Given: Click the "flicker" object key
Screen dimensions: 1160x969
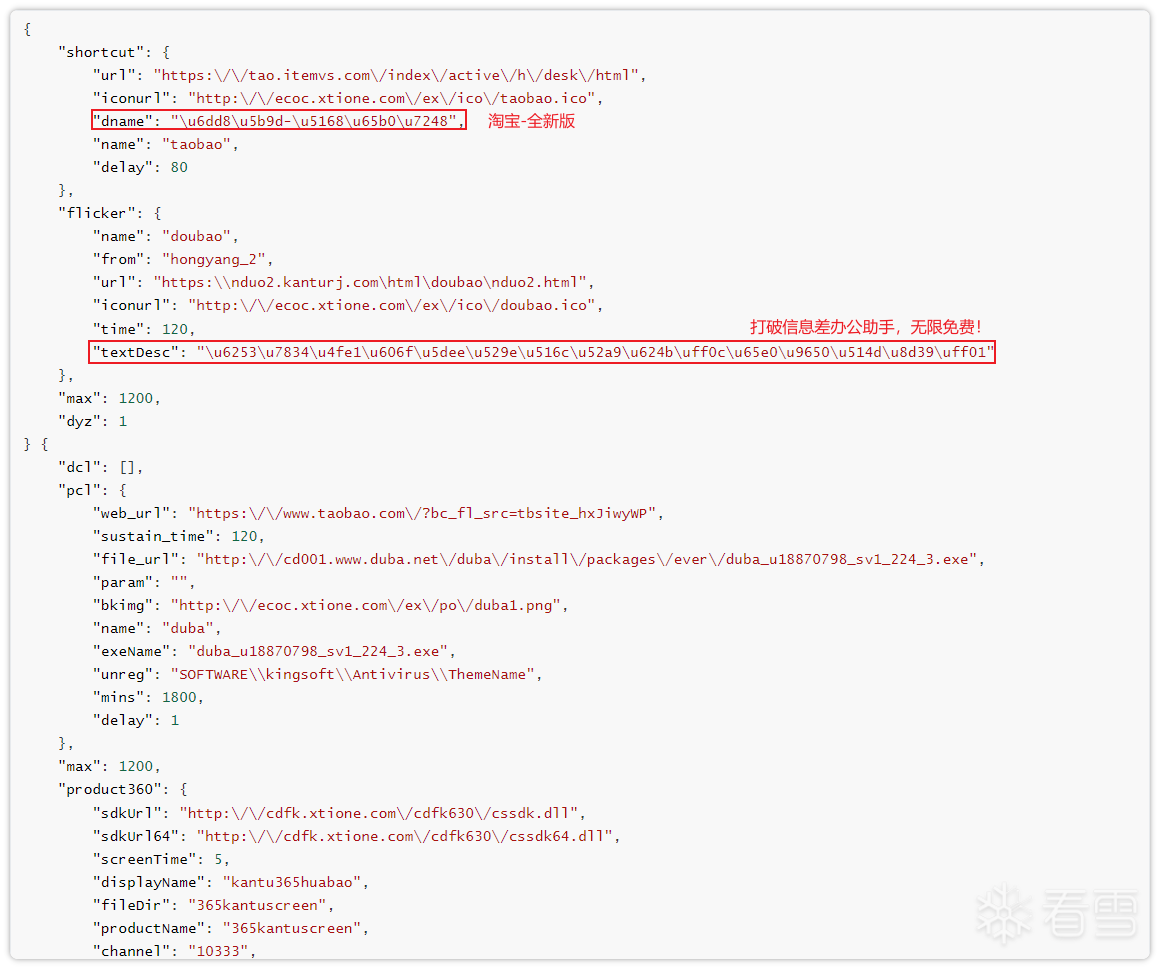Looking at the screenshot, I should point(92,213).
